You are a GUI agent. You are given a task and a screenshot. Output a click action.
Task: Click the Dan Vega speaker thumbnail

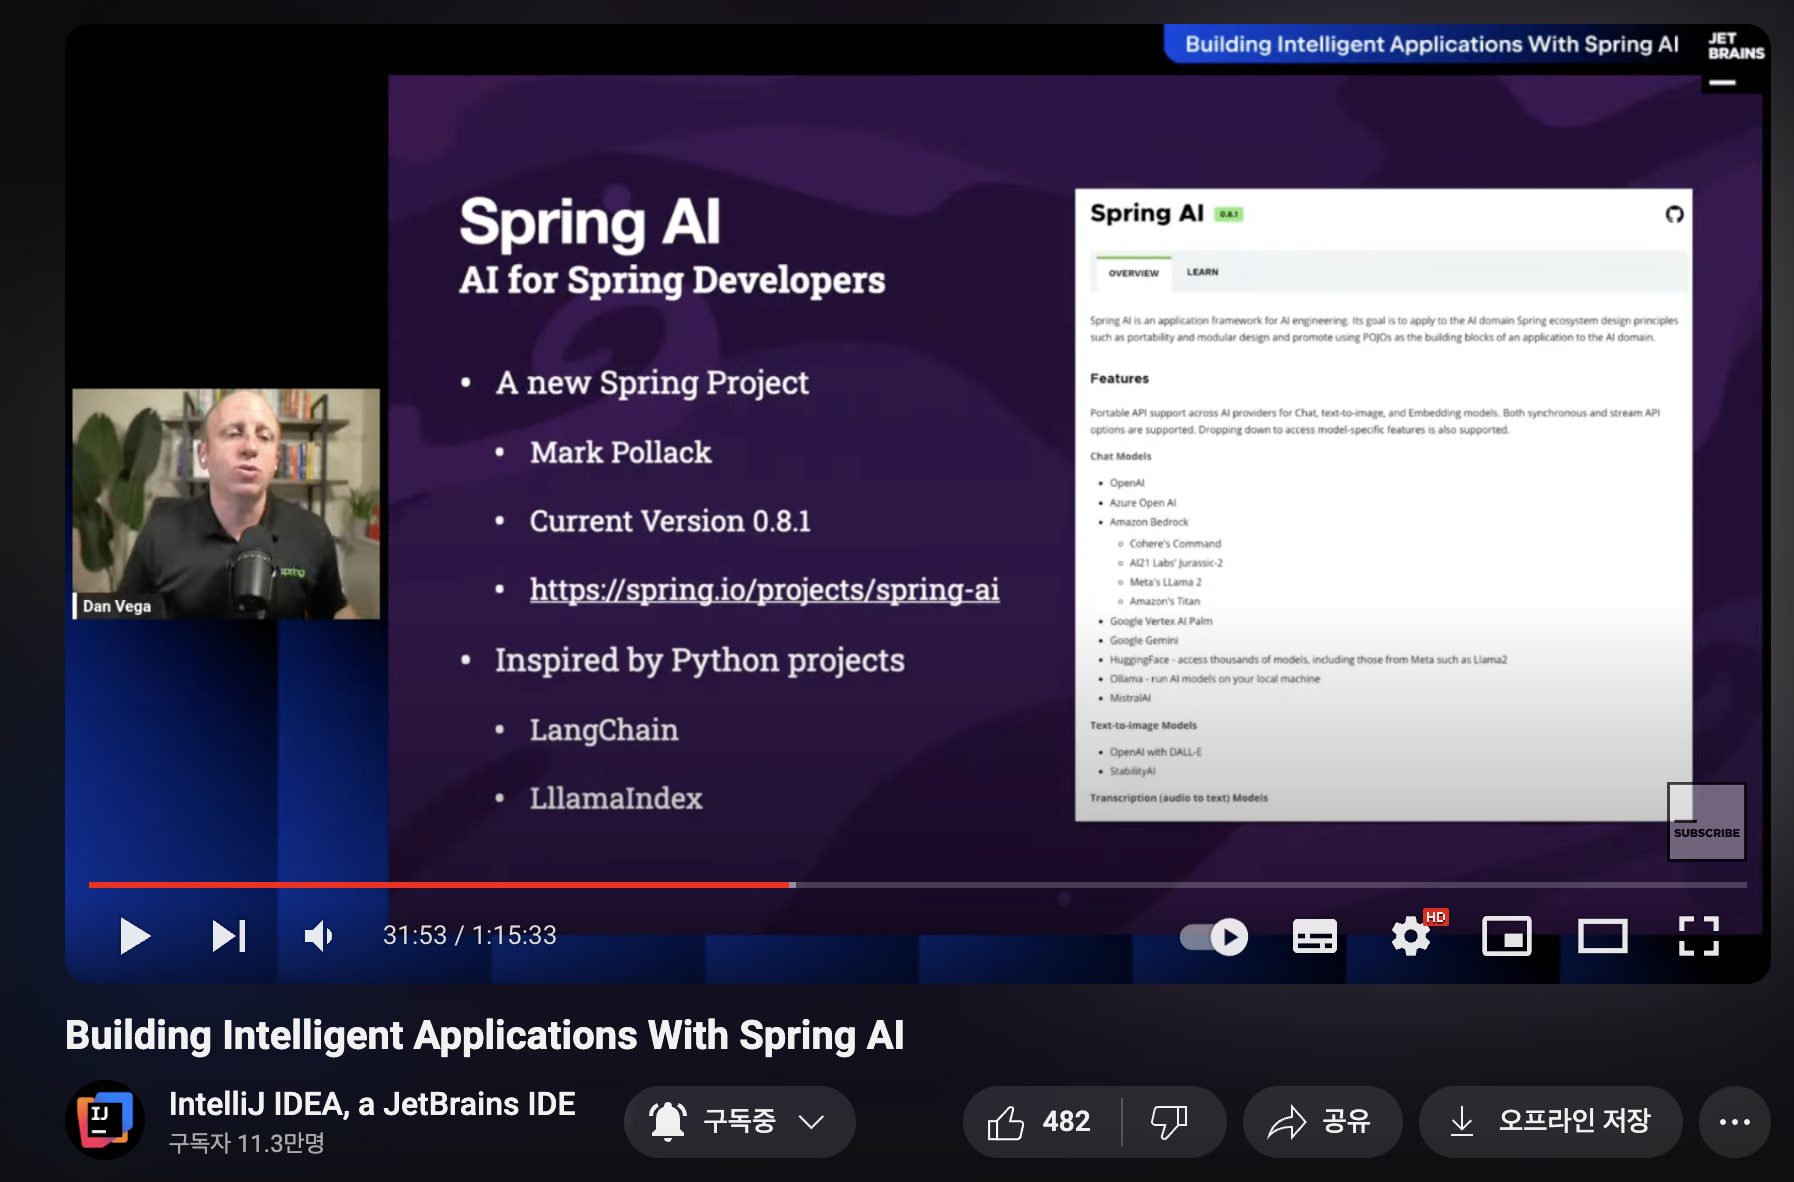pos(226,504)
